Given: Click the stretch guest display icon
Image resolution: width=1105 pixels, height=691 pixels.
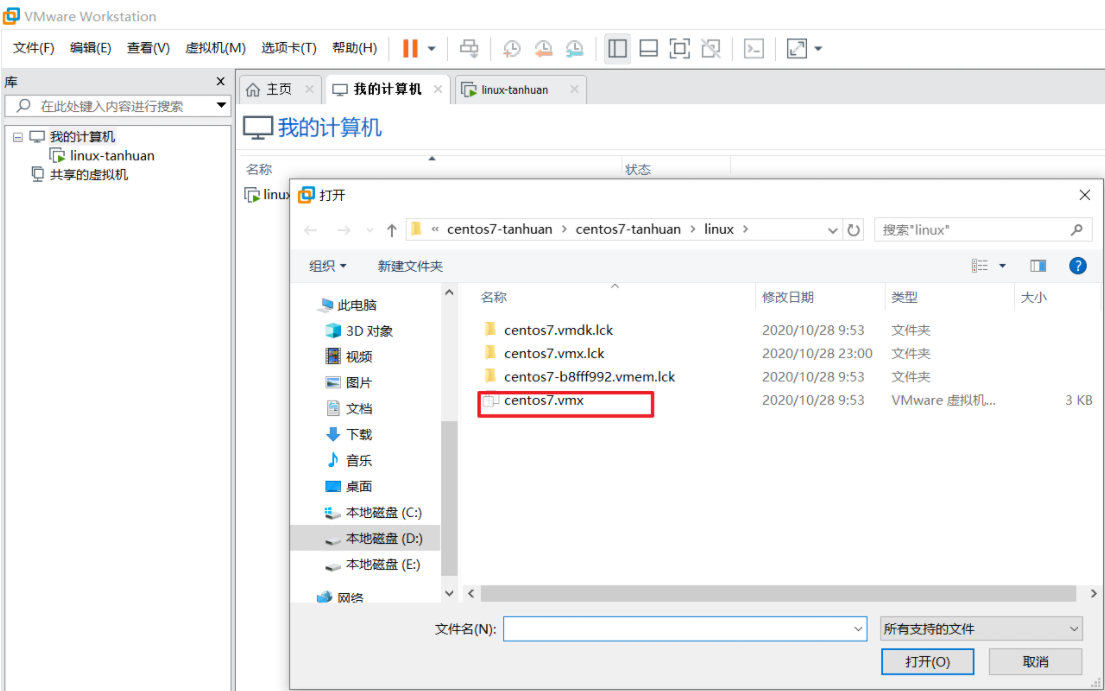Looking at the screenshot, I should [796, 48].
